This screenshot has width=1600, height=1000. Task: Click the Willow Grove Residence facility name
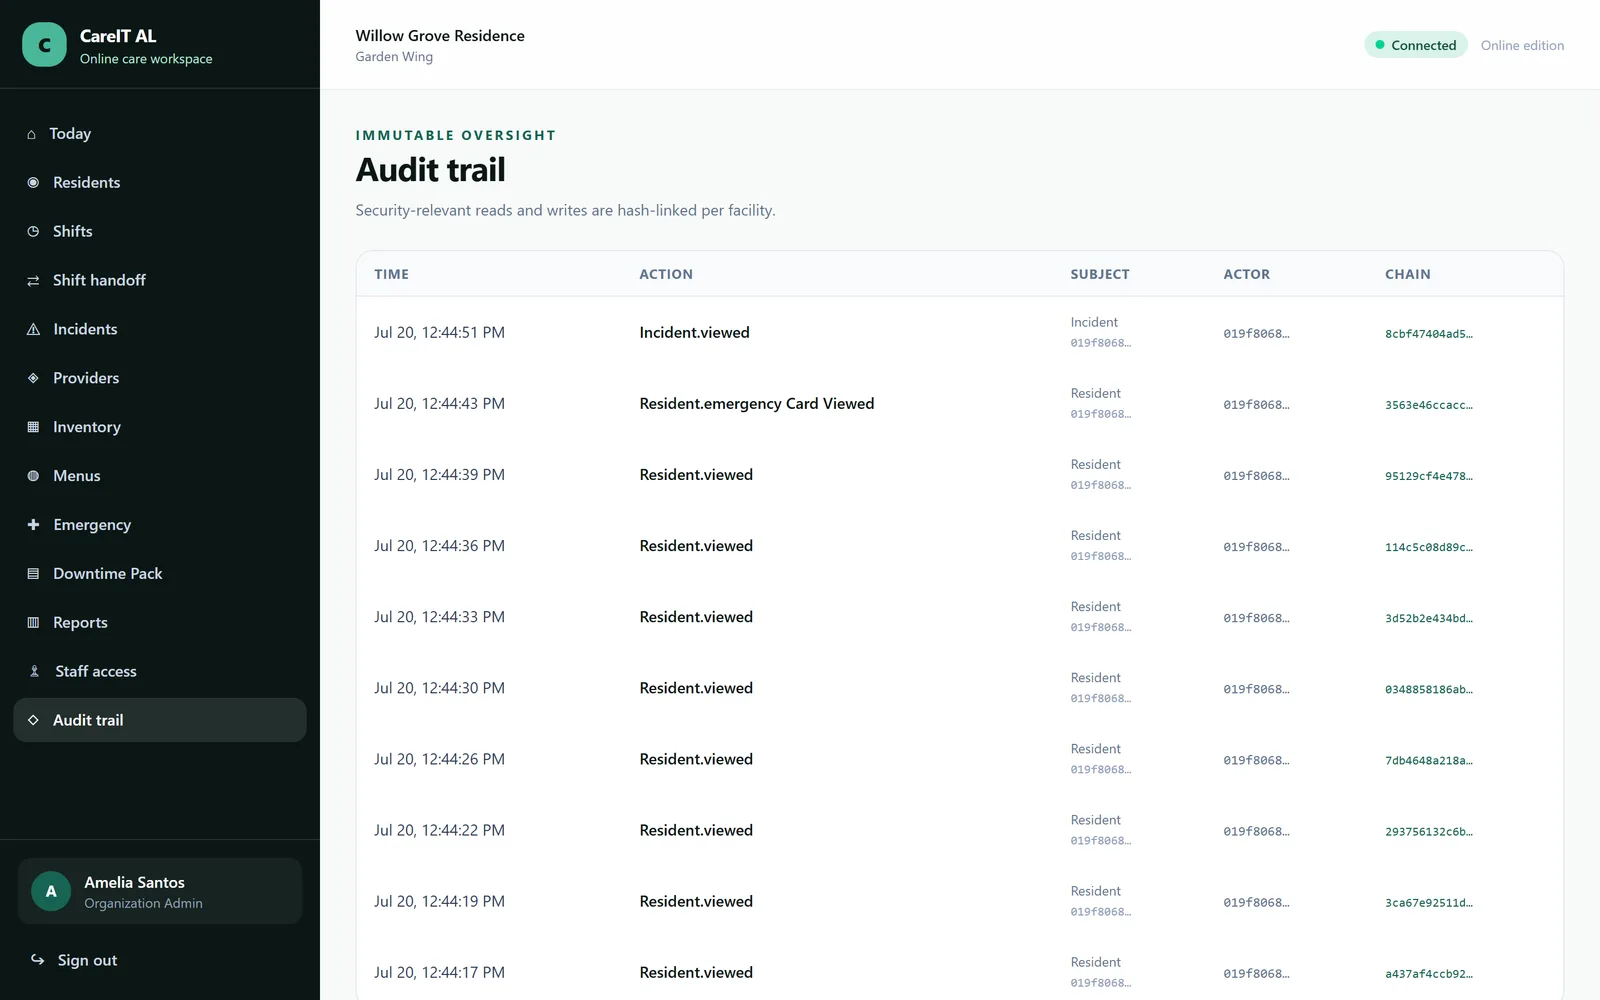[x=440, y=36]
